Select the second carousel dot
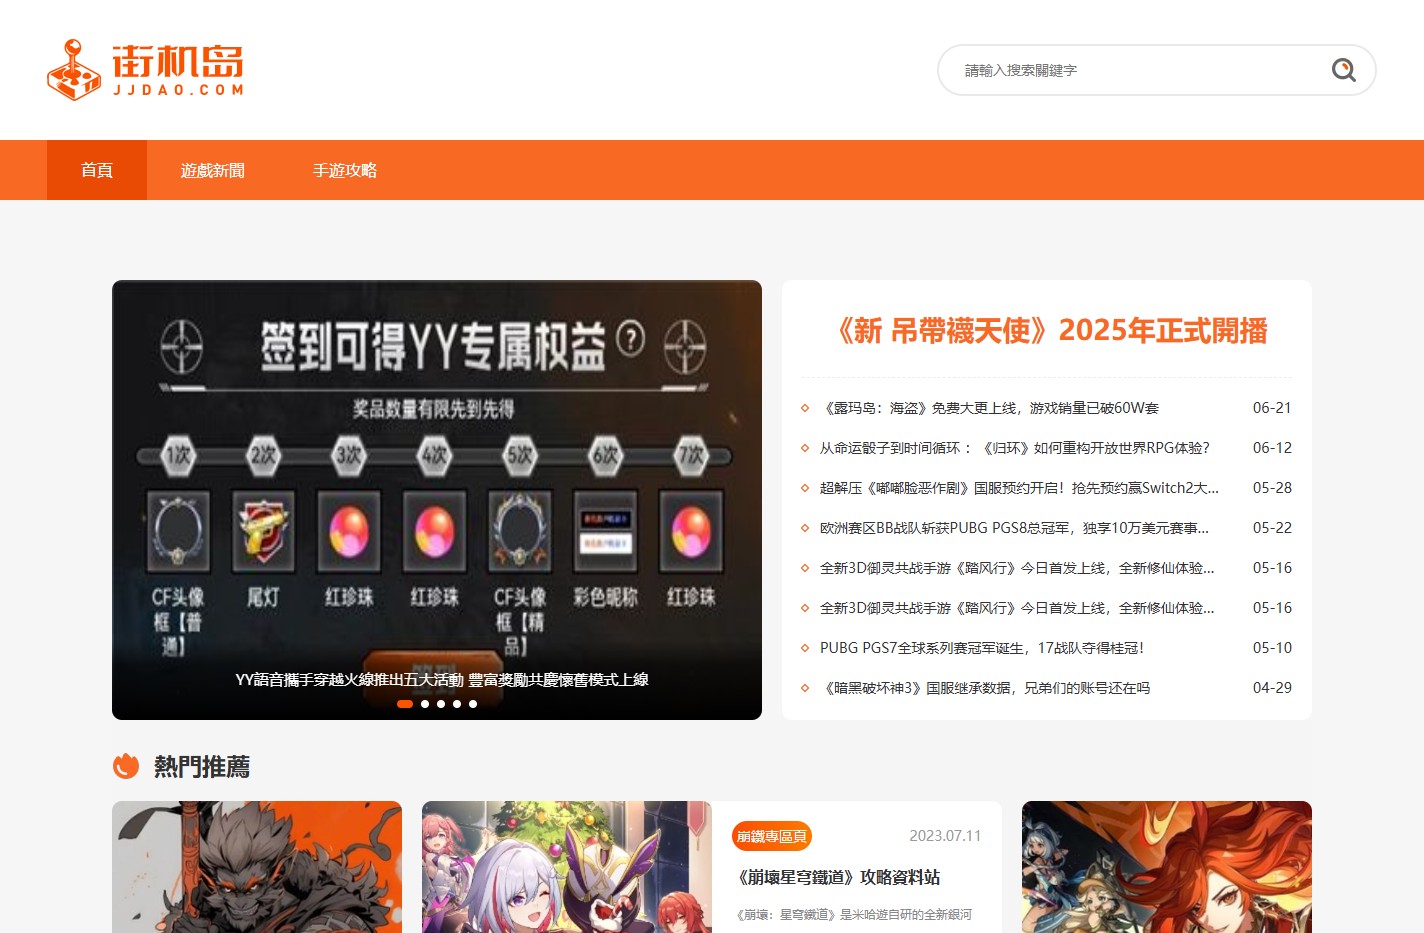This screenshot has height=933, width=1424. 425,704
